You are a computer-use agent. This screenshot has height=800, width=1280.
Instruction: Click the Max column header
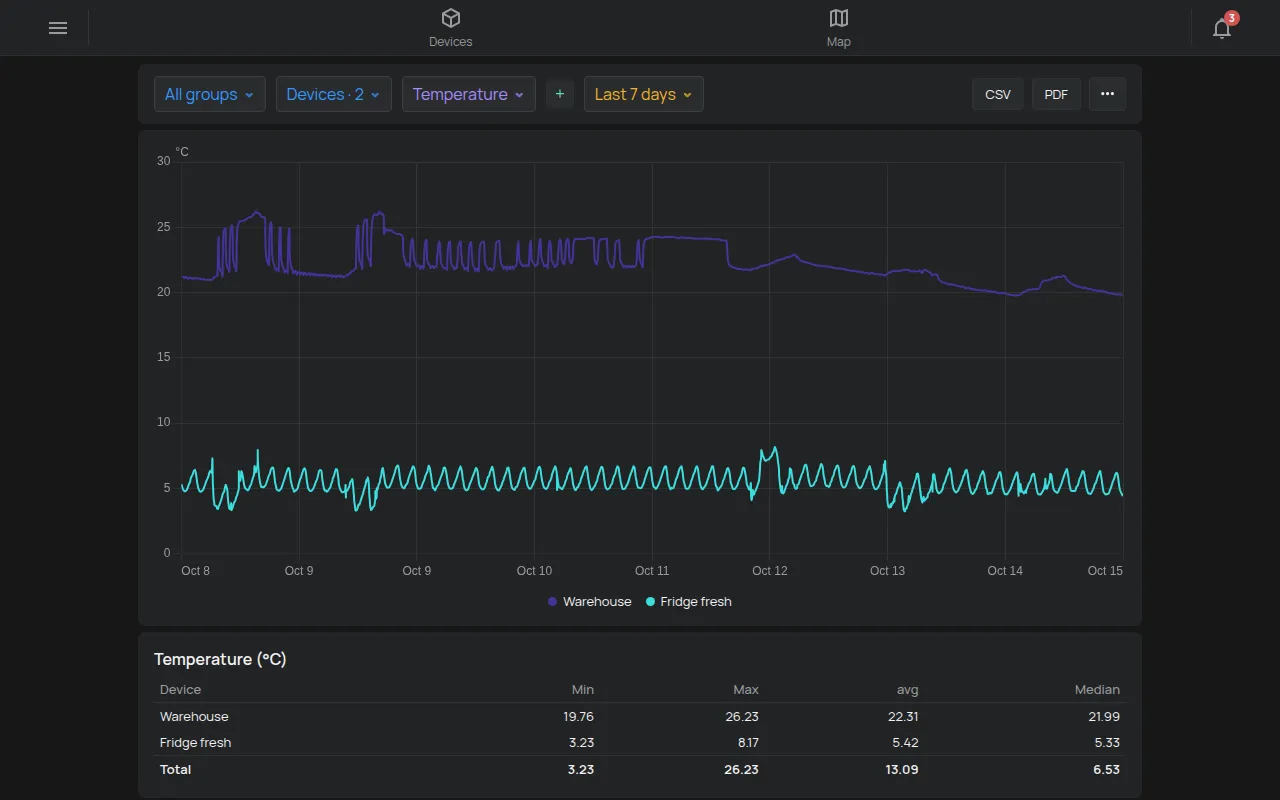pyautogui.click(x=746, y=690)
